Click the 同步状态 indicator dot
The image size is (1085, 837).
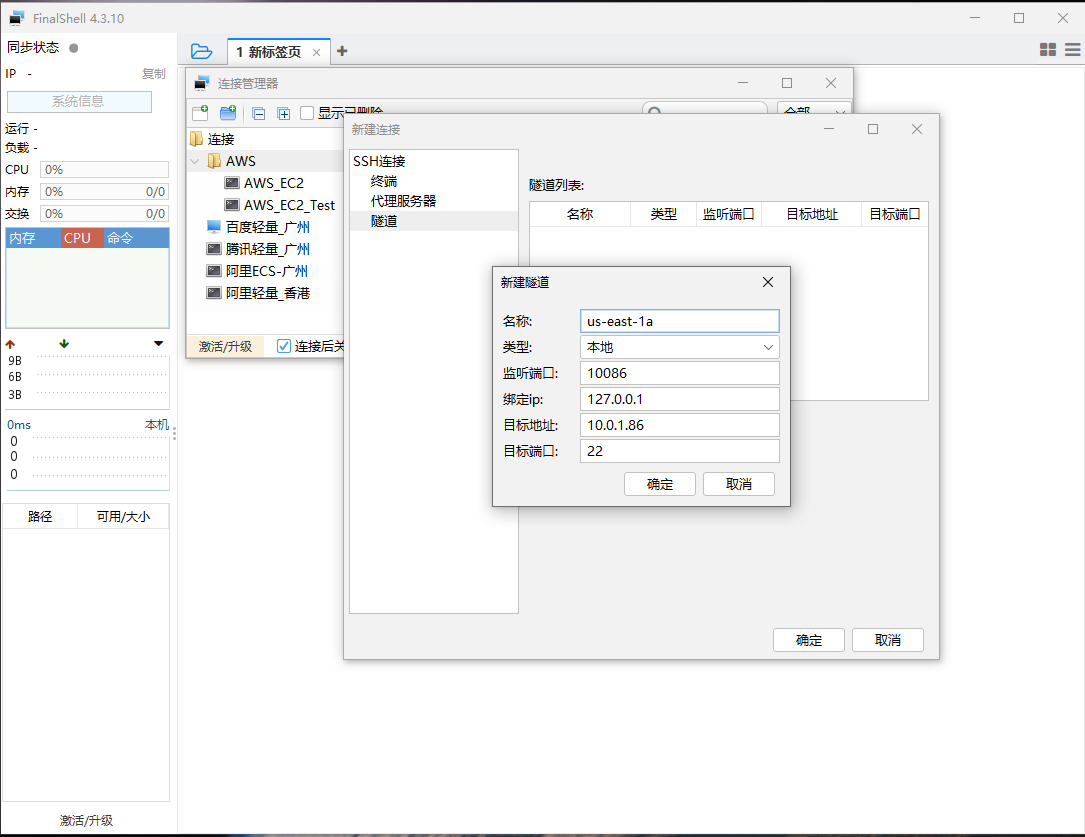tap(73, 48)
